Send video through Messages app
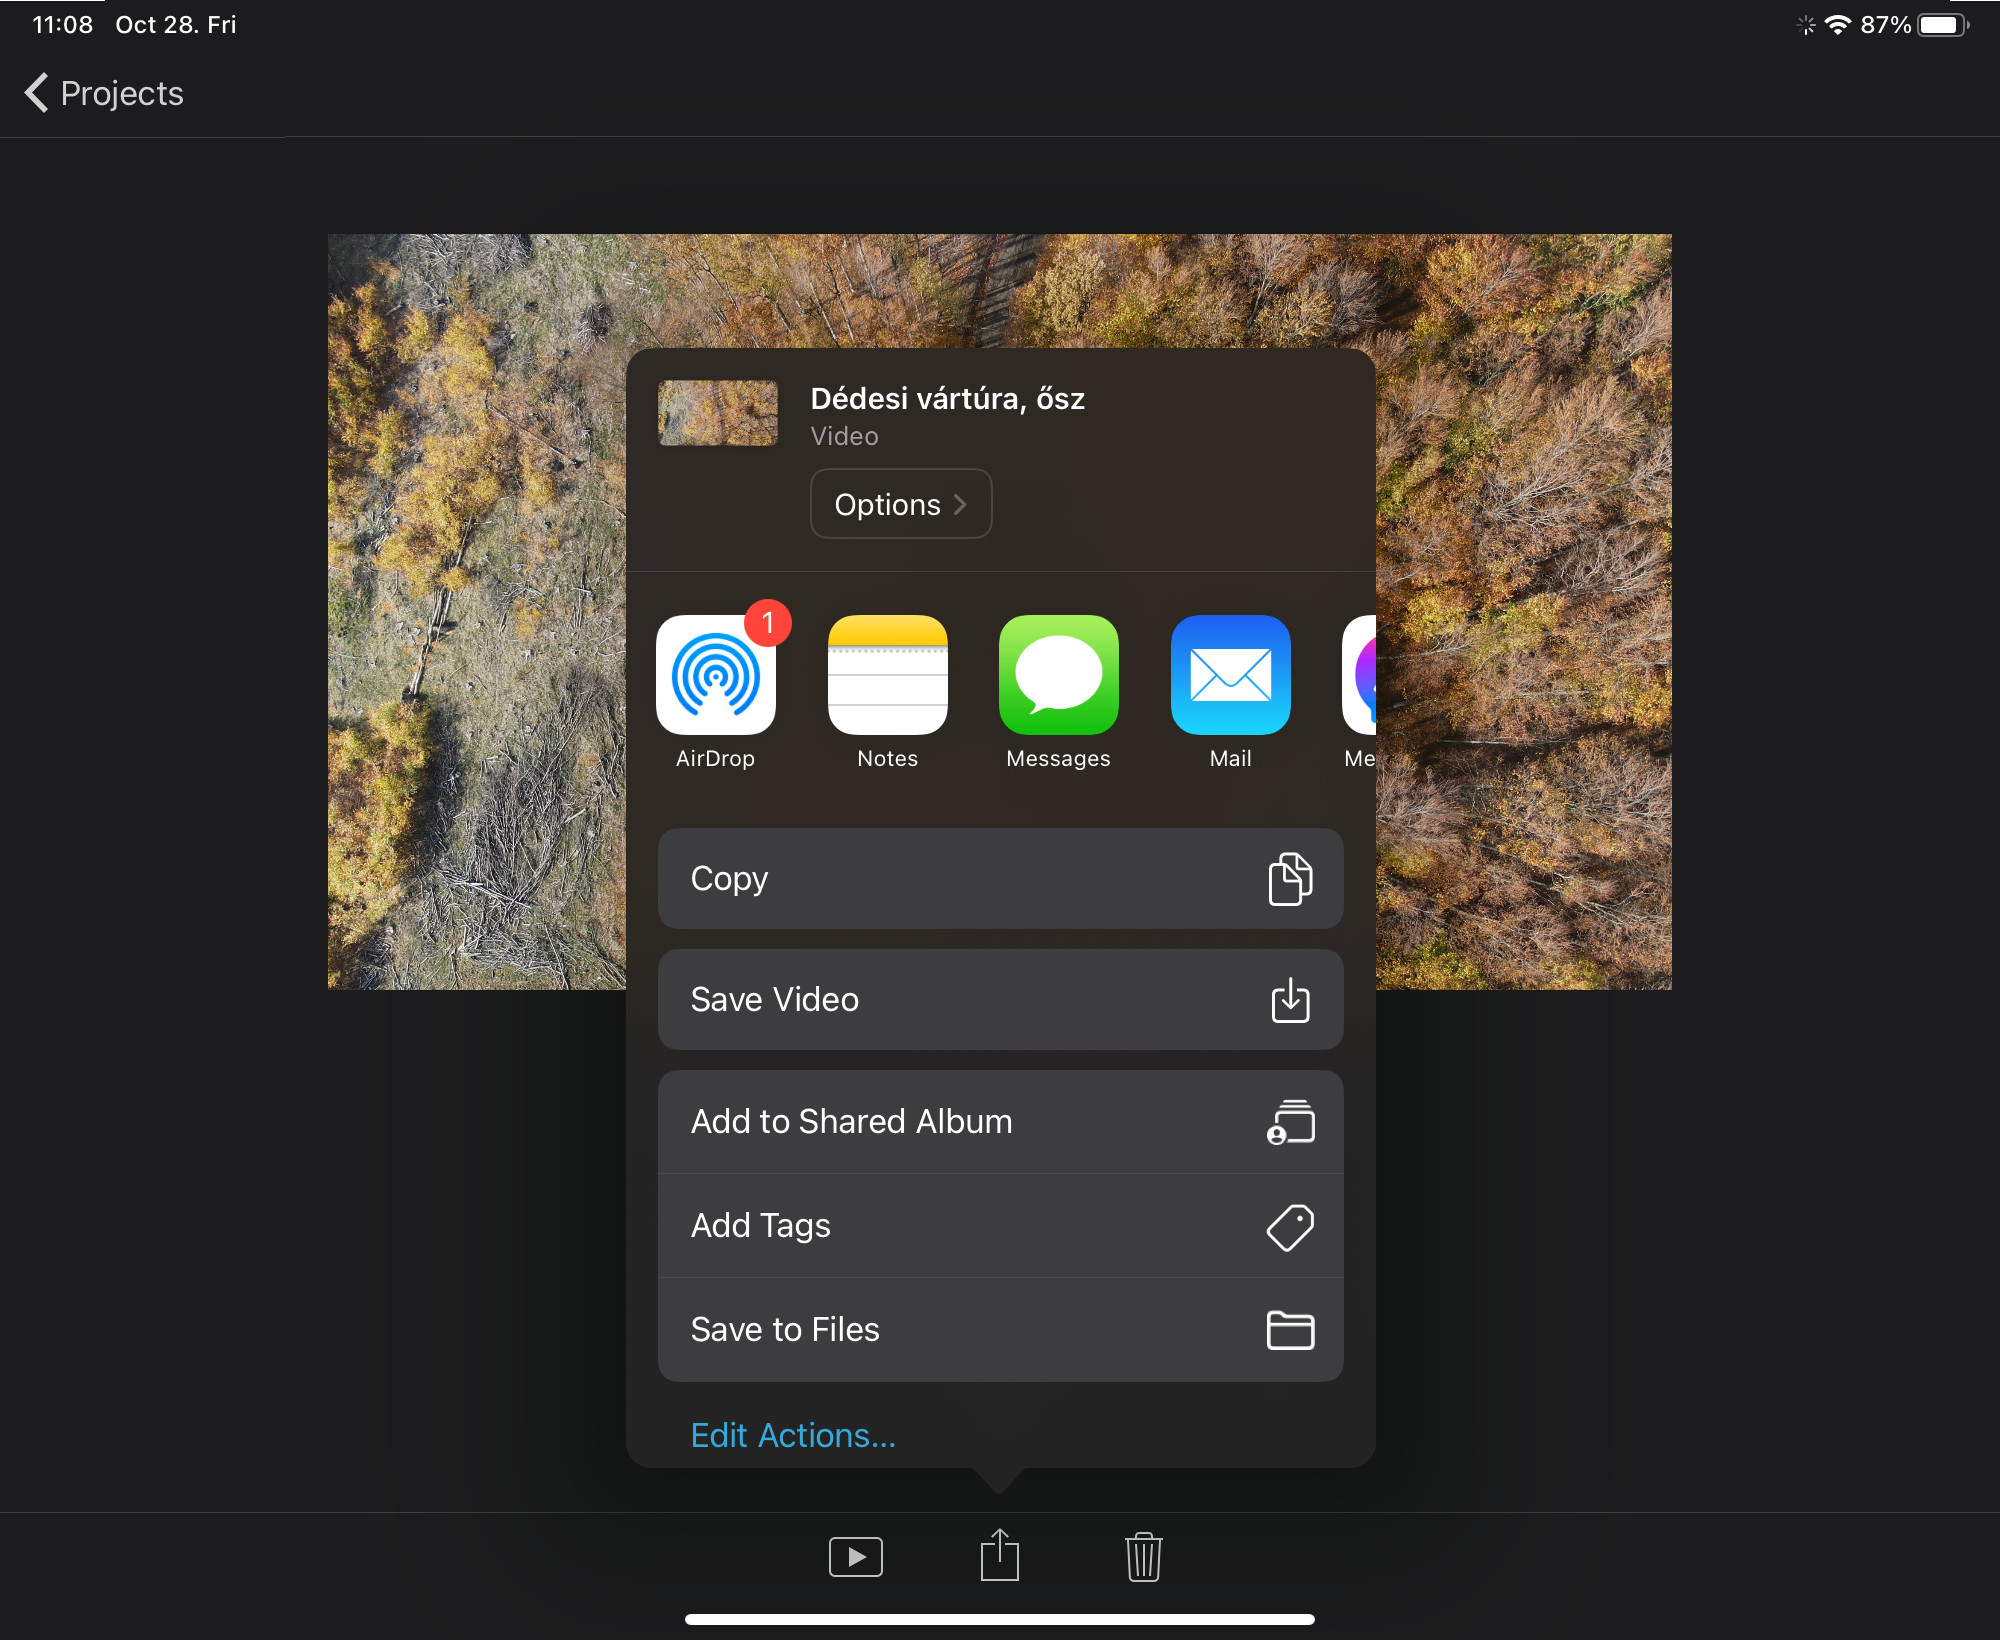2000x1640 pixels. tap(1059, 675)
